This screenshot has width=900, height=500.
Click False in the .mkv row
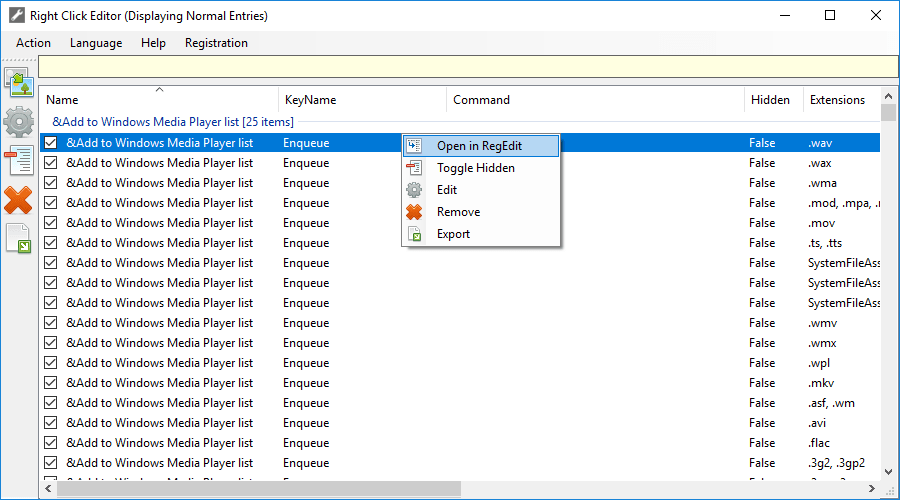(762, 382)
